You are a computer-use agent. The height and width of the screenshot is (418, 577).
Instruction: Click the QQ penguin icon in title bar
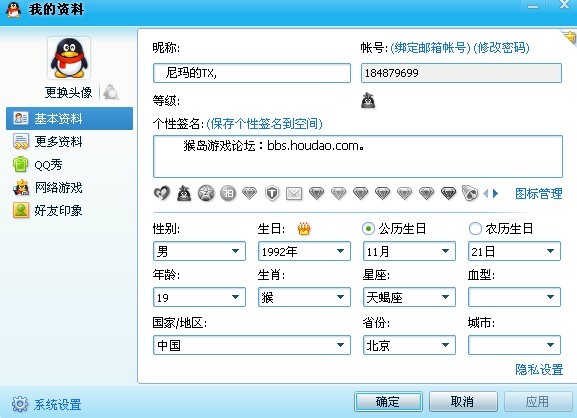[x=14, y=10]
